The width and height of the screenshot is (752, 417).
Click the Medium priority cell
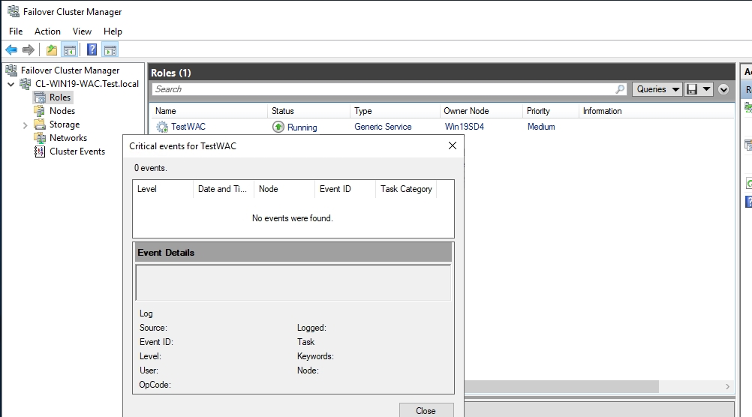541,127
